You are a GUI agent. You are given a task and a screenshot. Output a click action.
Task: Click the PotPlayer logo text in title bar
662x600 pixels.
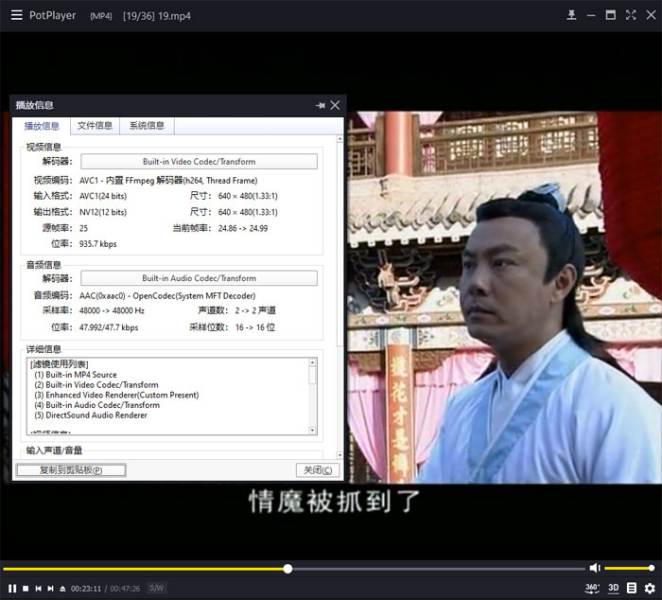(52, 16)
